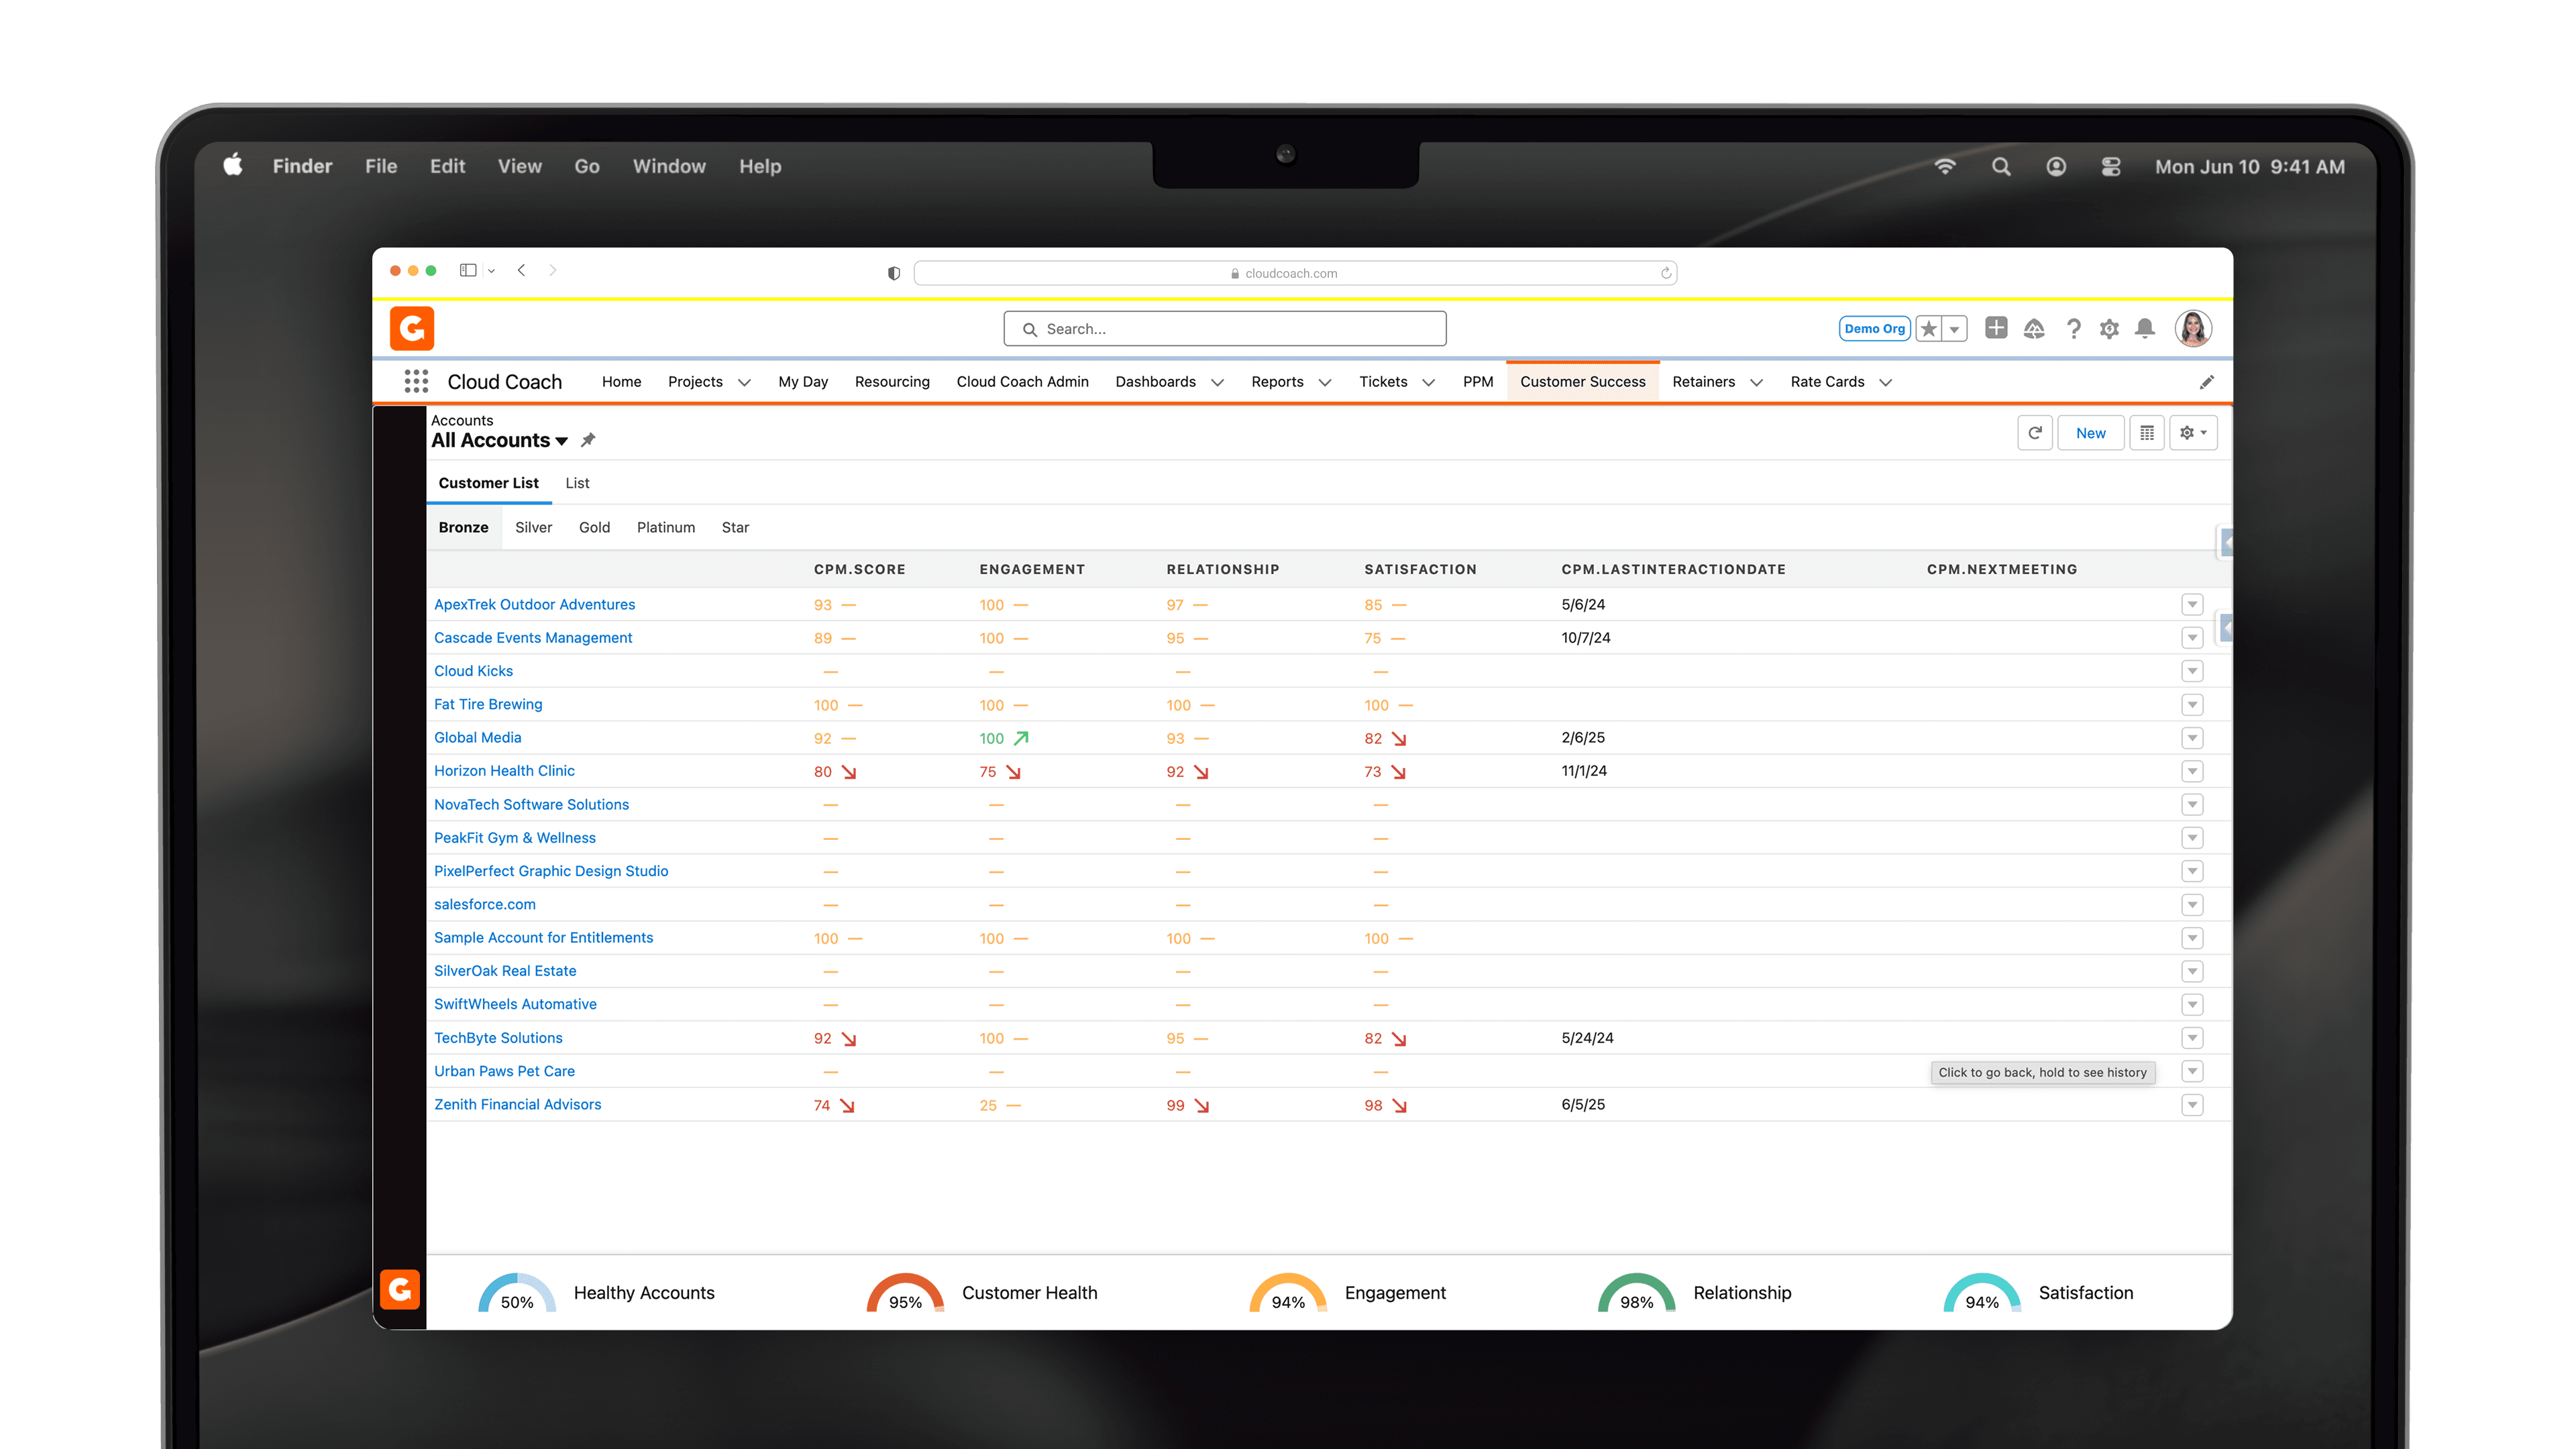Click the browser address bar
The width and height of the screenshot is (2576, 1449).
click(1295, 273)
